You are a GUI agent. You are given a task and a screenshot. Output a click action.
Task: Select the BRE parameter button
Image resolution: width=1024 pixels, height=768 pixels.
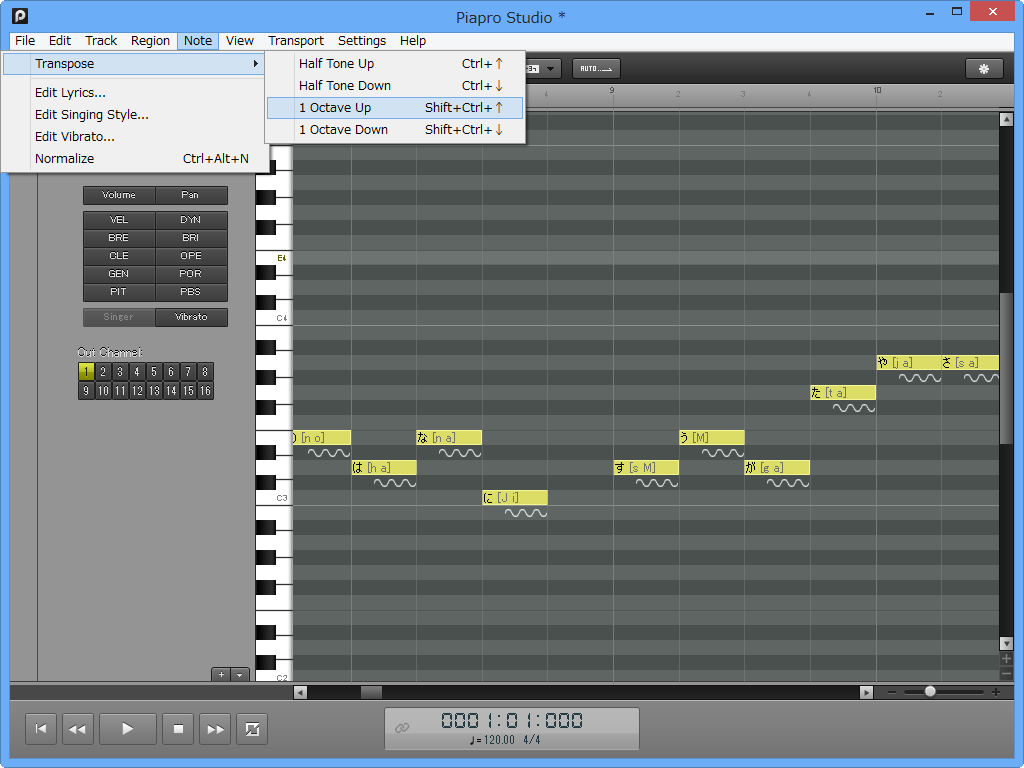click(119, 238)
